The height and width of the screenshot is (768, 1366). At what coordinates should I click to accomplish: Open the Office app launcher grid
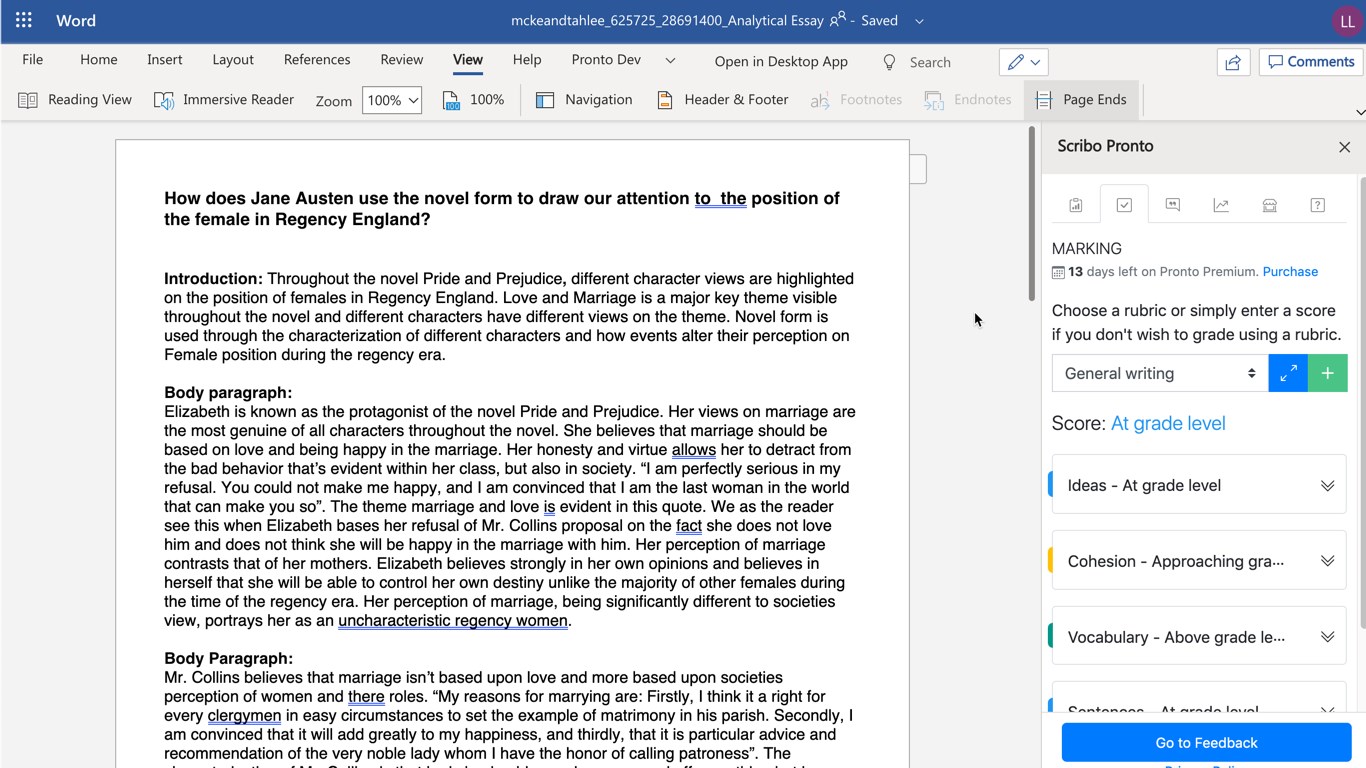point(24,20)
